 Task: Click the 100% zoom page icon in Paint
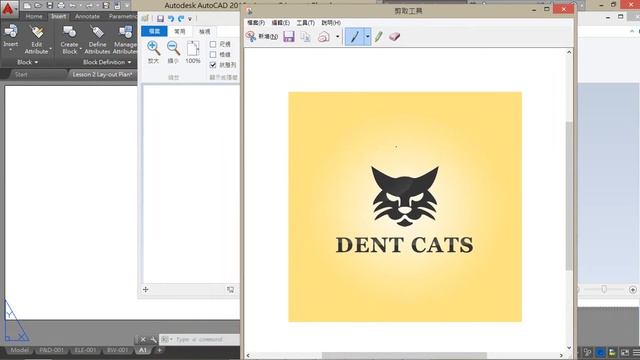pyautogui.click(x=193, y=49)
